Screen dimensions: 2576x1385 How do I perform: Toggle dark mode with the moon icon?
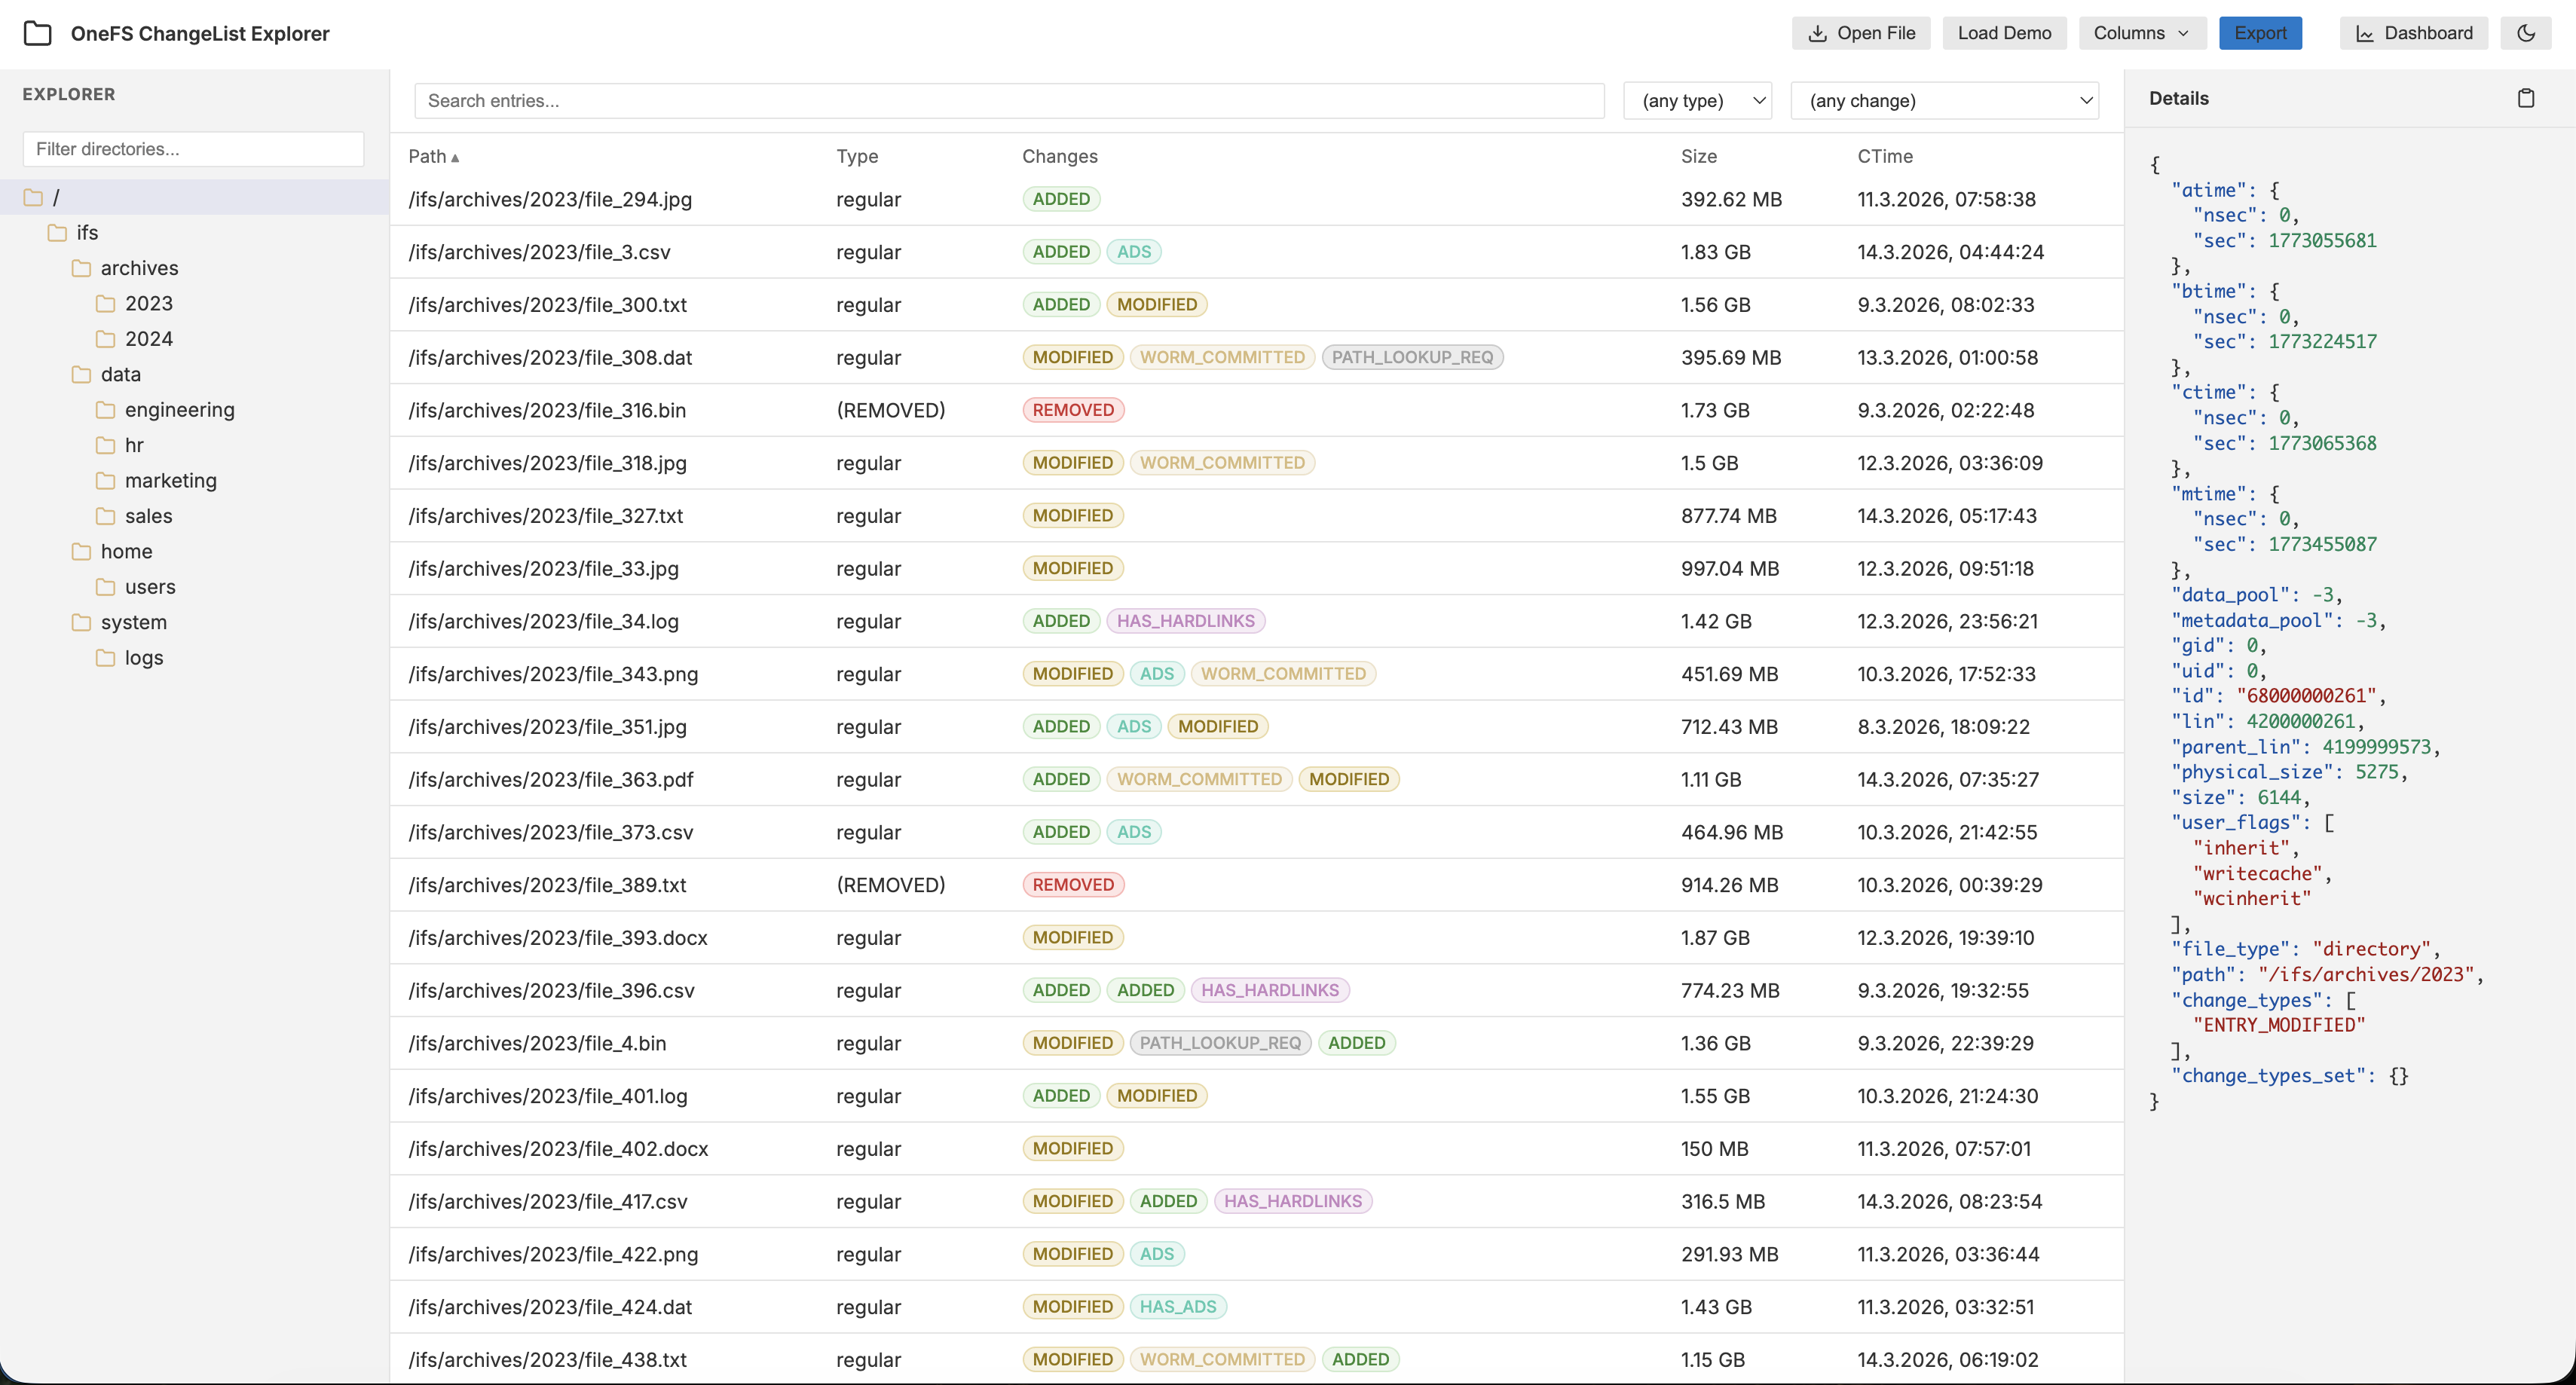tap(2525, 33)
